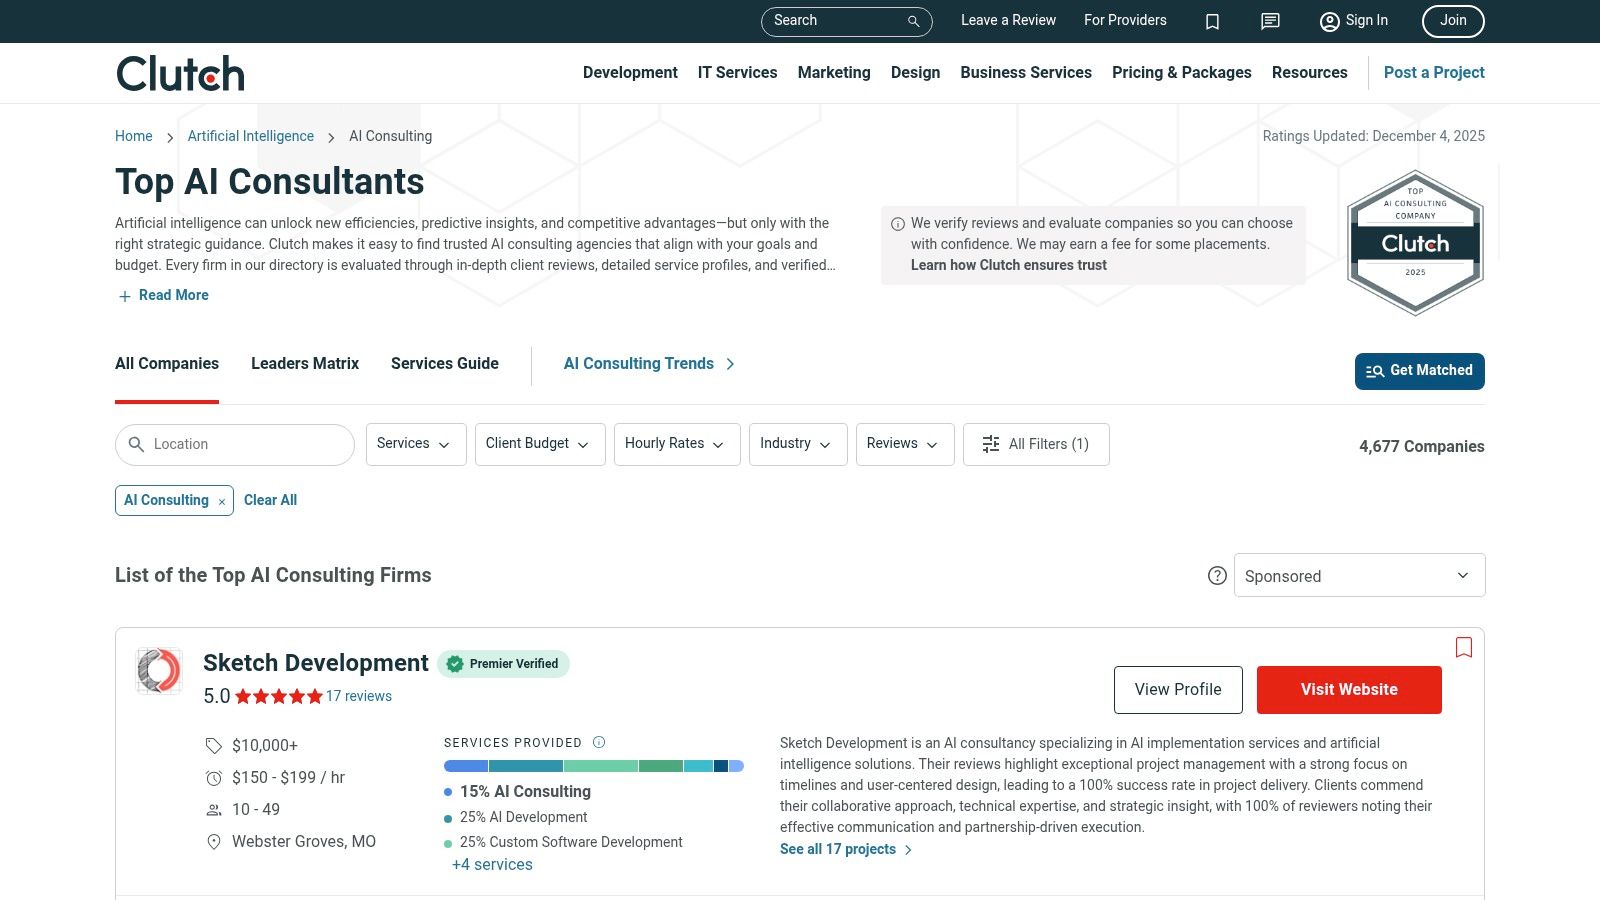Open the Hourly Rates filter dropdown

677,444
